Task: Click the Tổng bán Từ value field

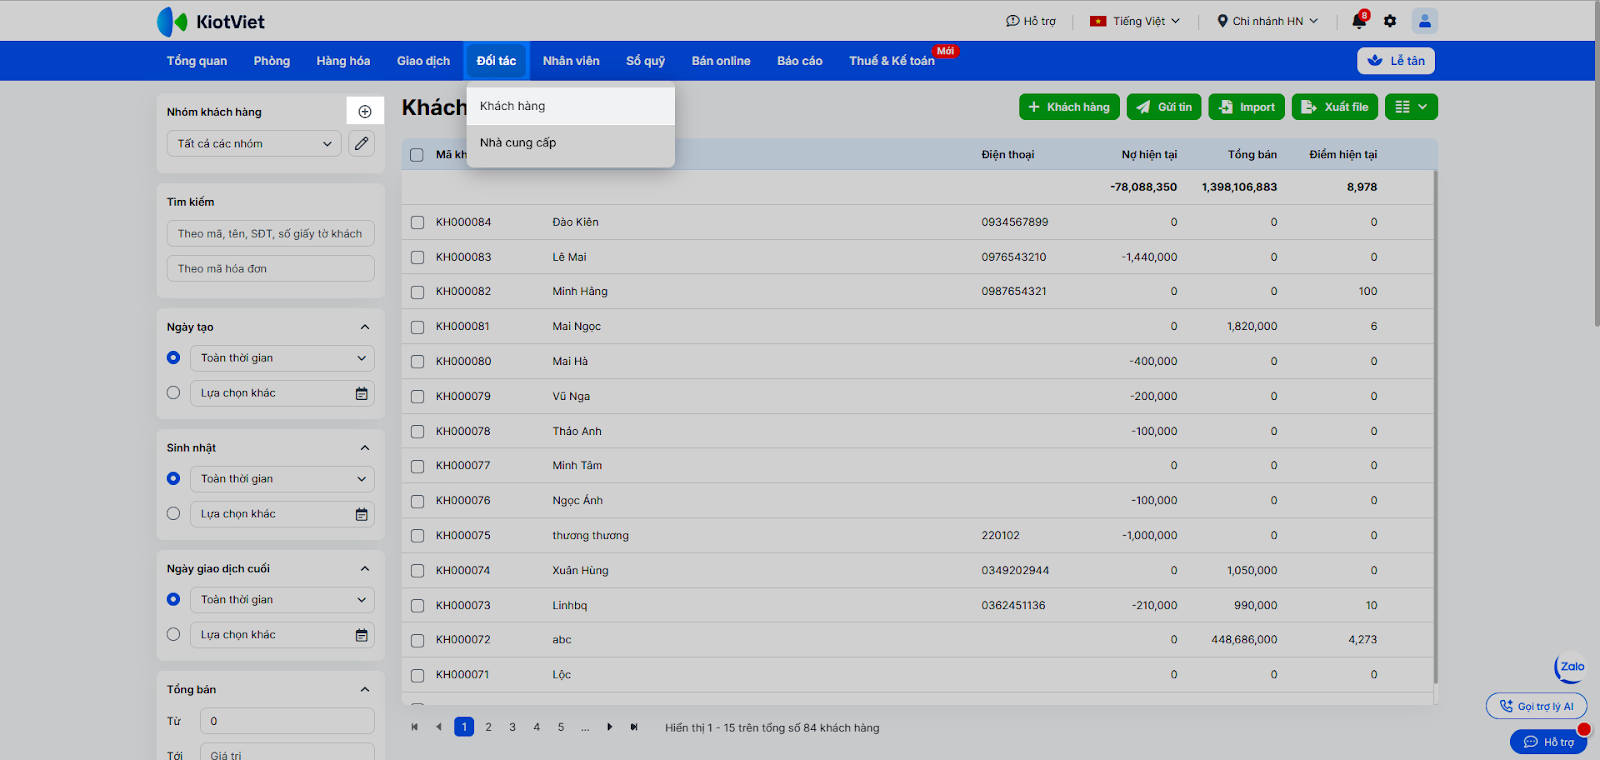Action: coord(288,721)
